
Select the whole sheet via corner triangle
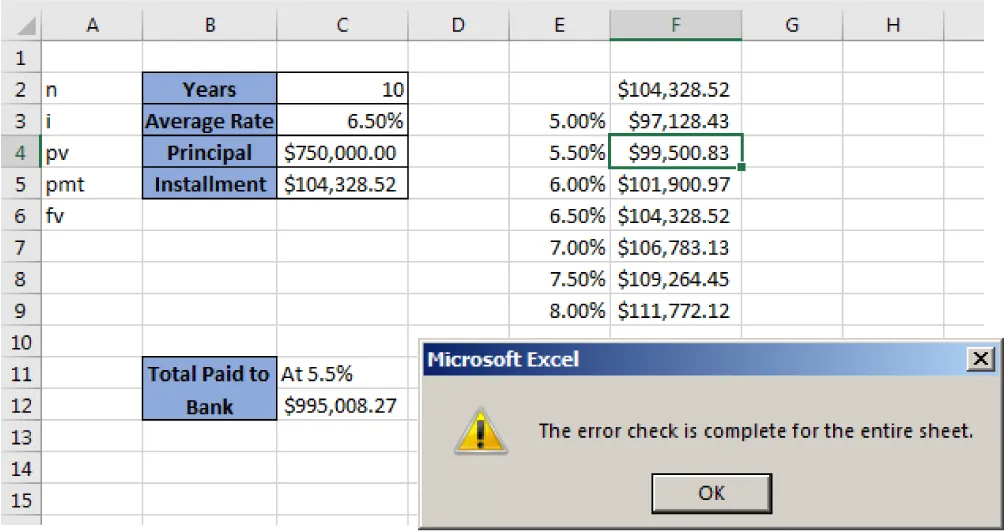(20, 26)
